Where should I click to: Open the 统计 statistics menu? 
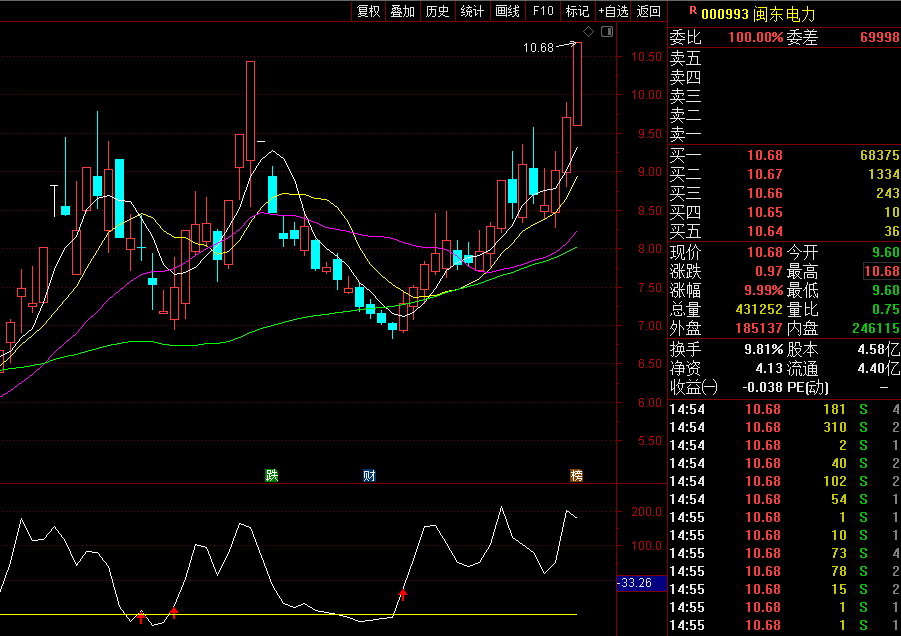point(472,11)
